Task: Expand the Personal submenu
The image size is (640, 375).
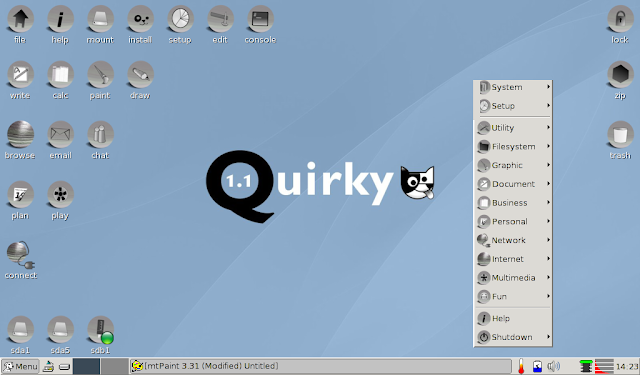Action: [513, 222]
